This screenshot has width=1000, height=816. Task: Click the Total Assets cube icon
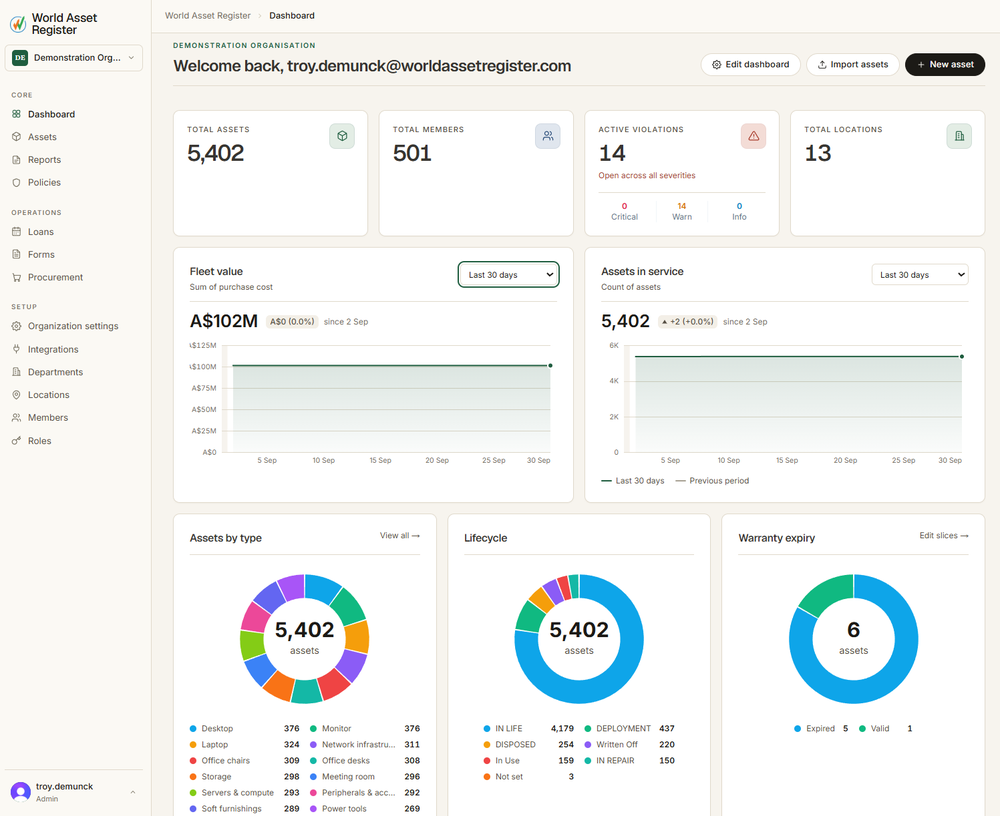tap(342, 136)
